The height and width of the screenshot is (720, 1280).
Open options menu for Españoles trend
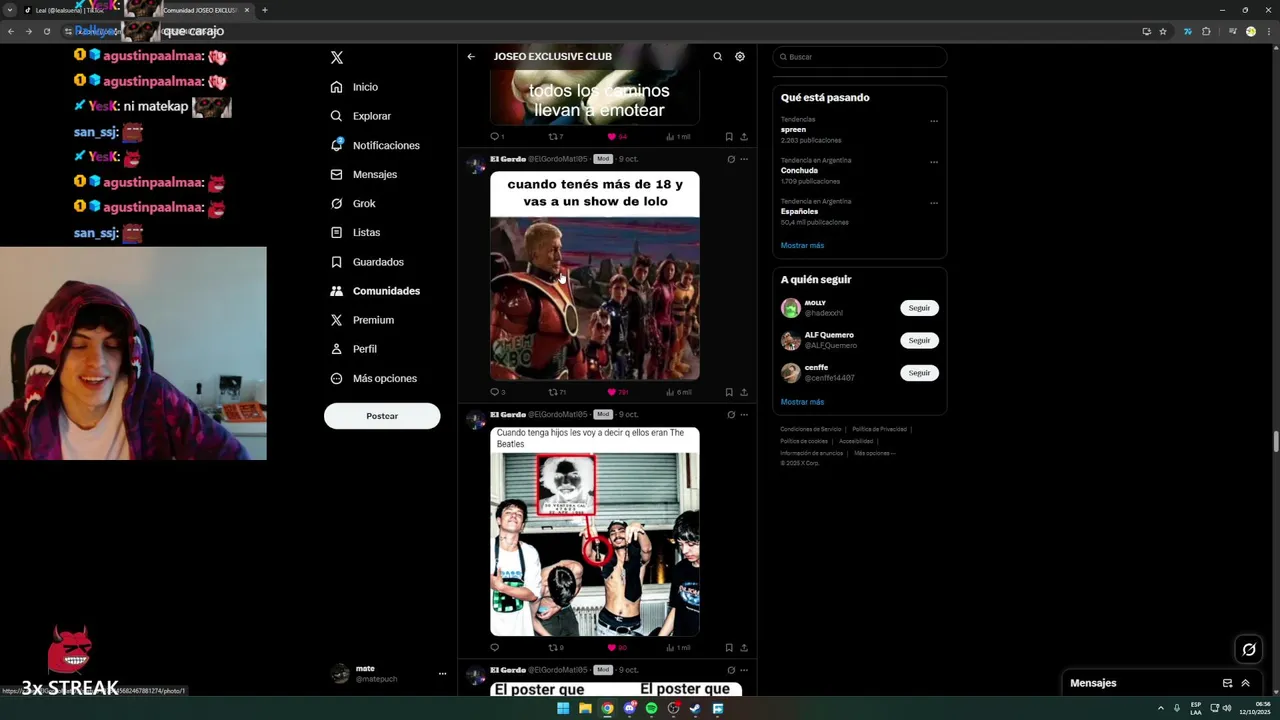click(934, 203)
